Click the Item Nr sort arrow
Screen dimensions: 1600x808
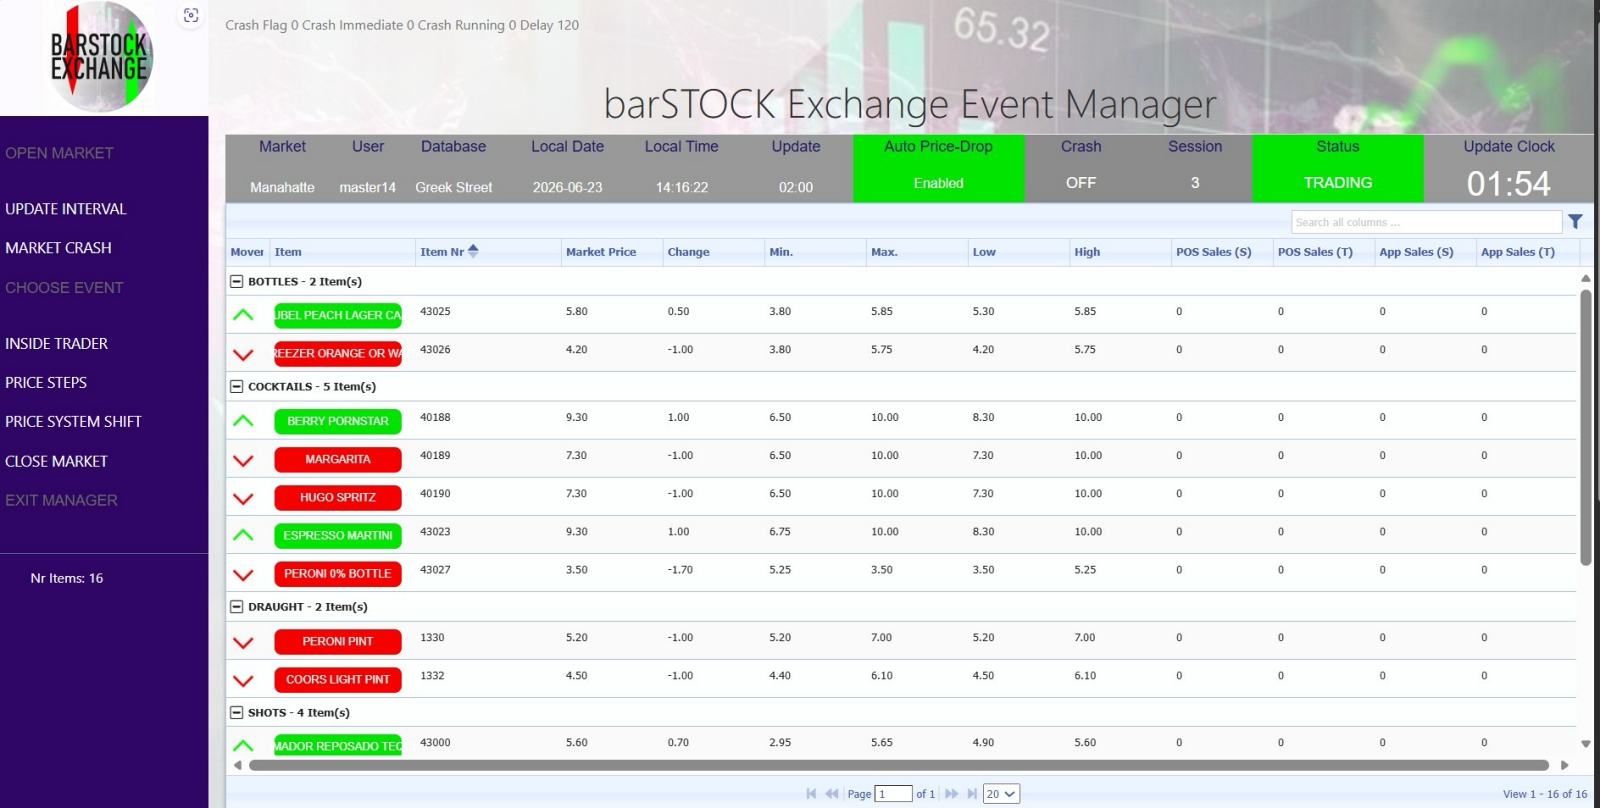tap(473, 251)
